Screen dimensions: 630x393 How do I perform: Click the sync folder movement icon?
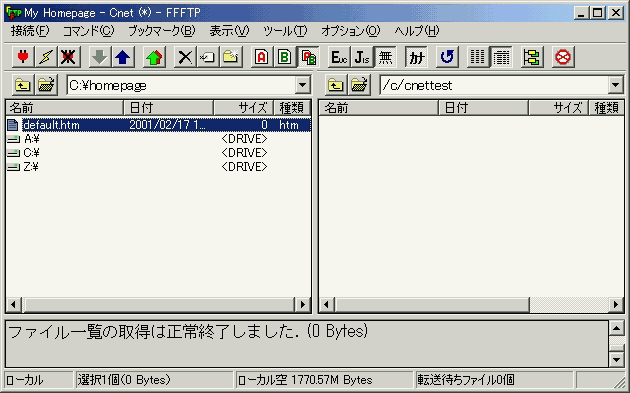pos(532,57)
